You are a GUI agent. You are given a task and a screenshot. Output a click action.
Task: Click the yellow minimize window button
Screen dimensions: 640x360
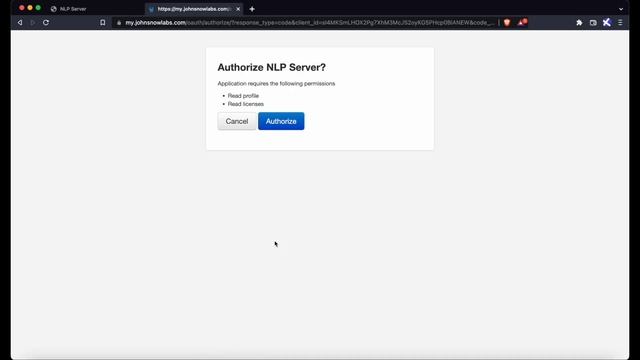pyautogui.click(x=30, y=8)
